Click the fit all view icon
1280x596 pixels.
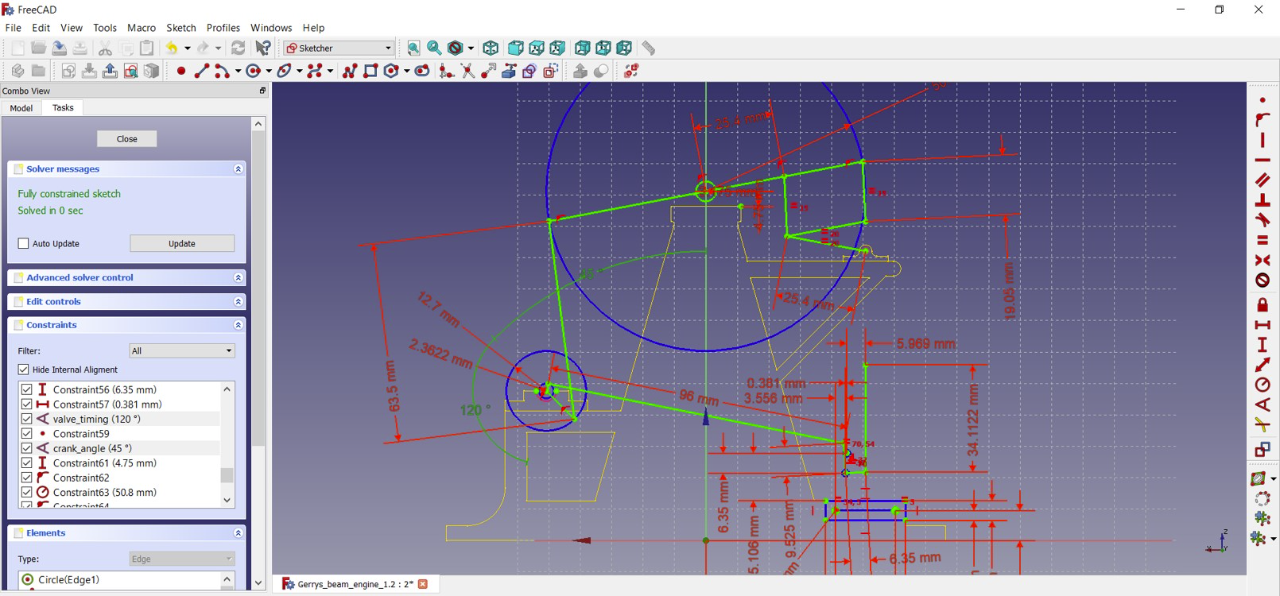413,48
